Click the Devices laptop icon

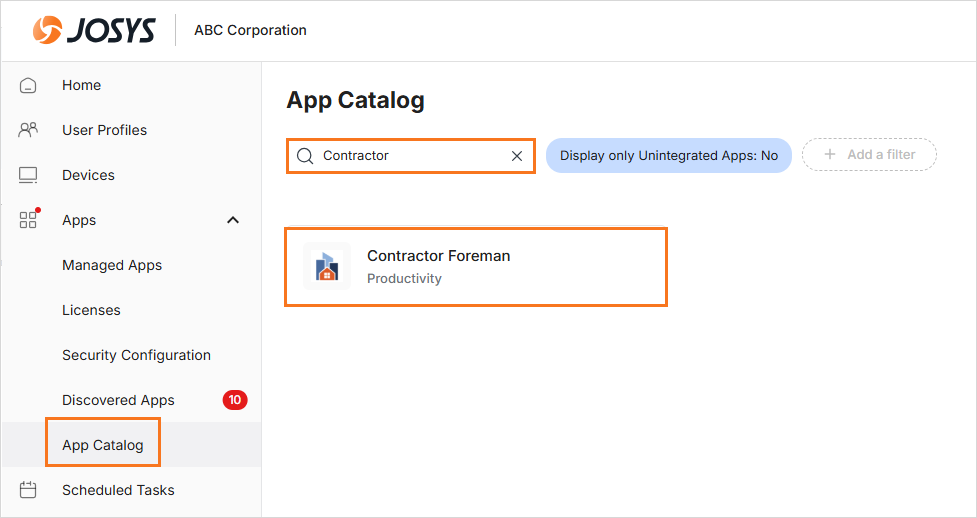pos(28,175)
